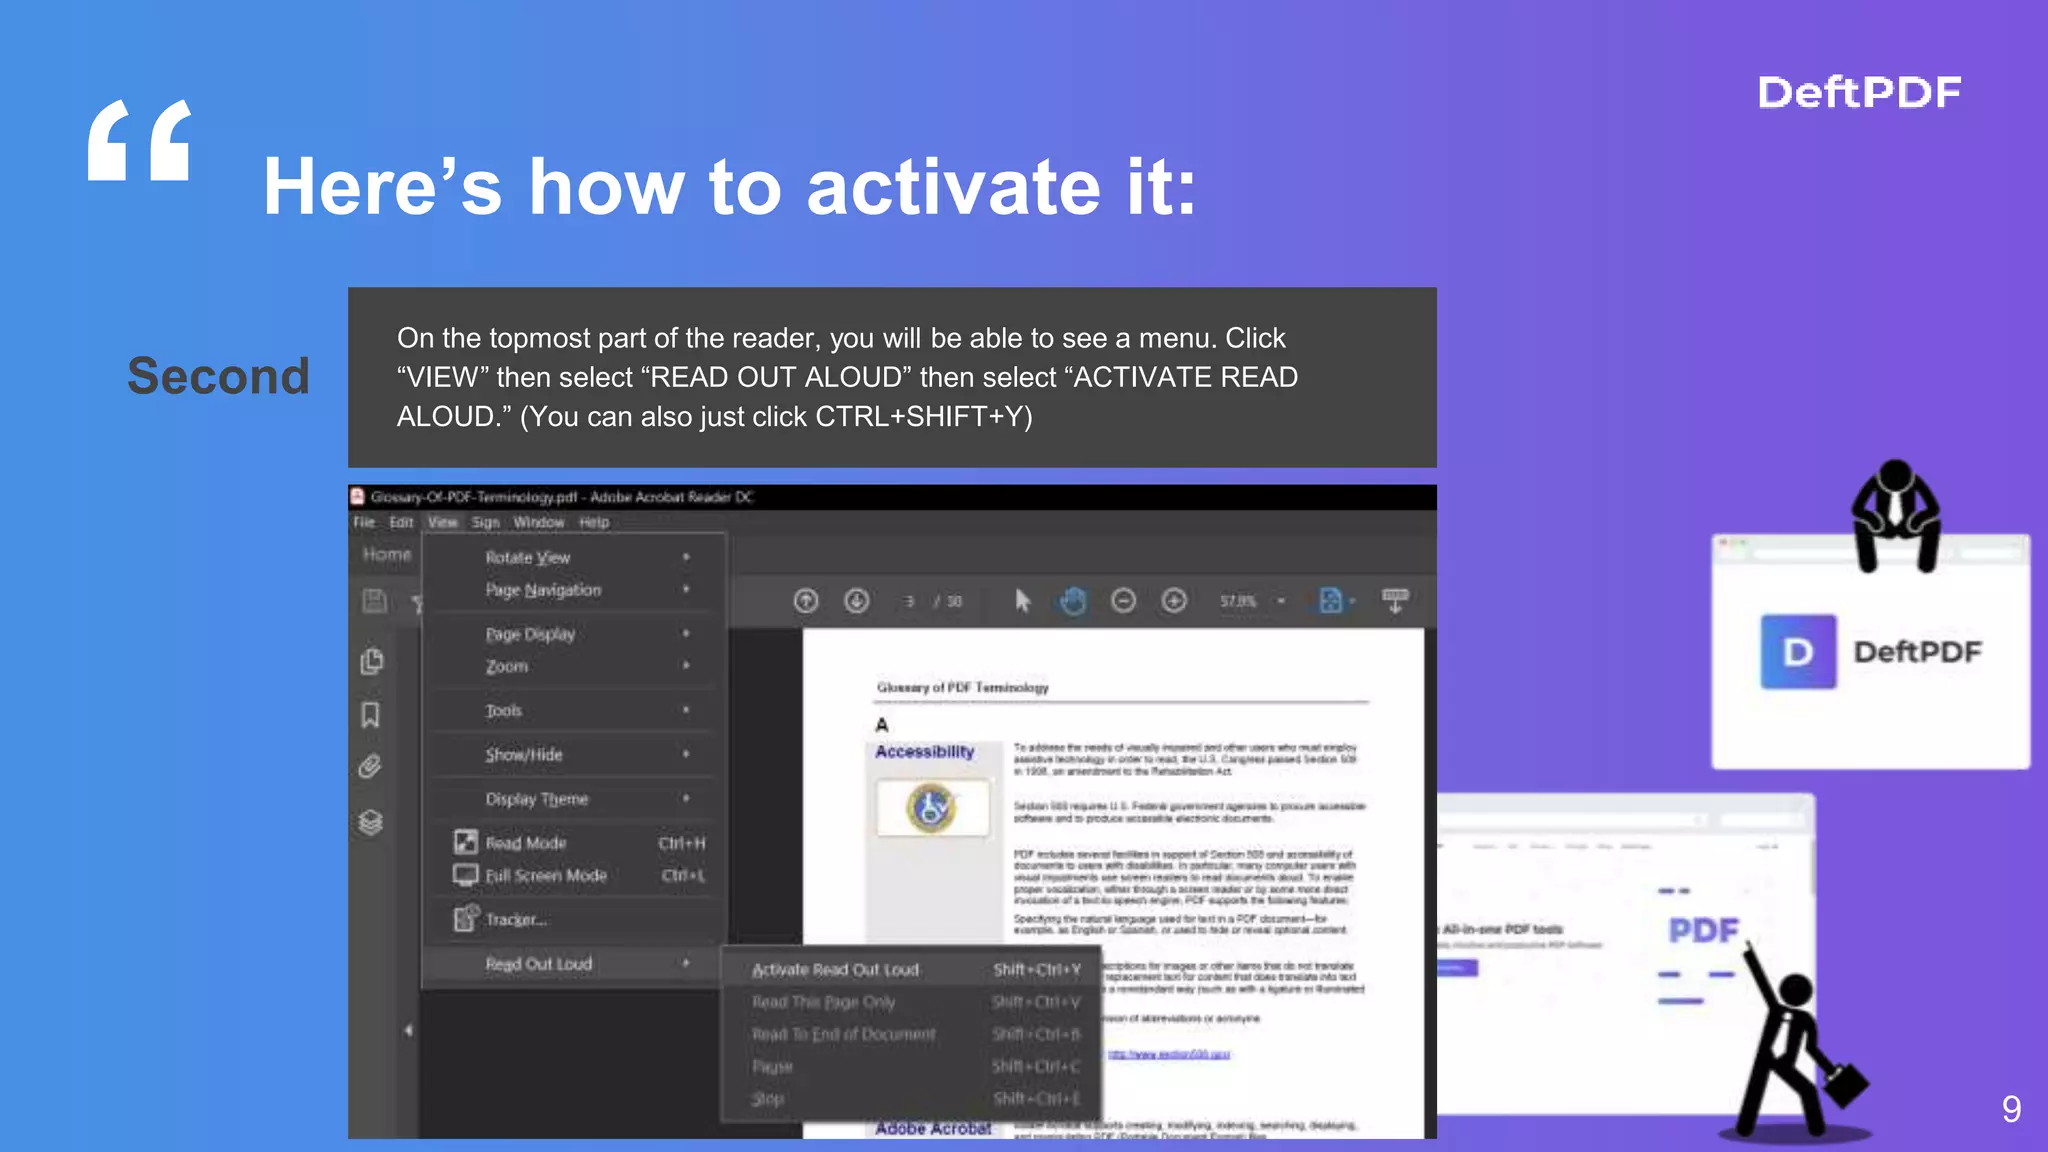Open layers sidebar icon

pos(371,822)
